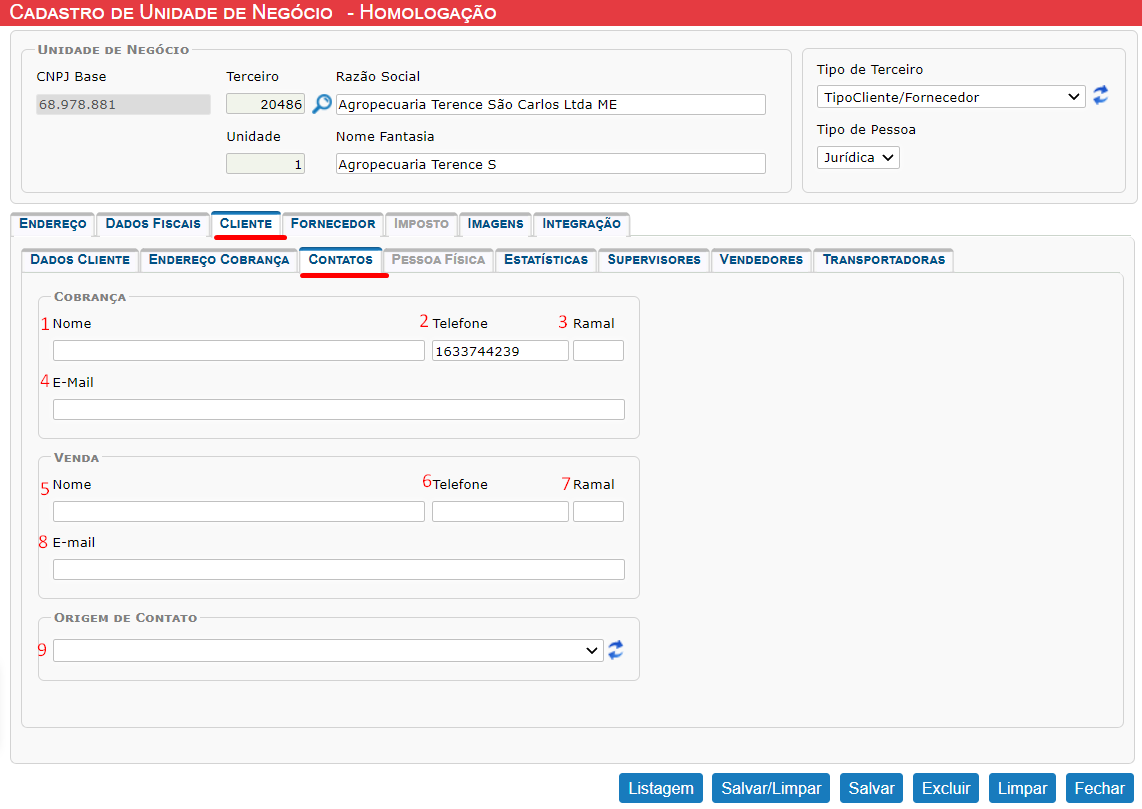
Task: Click the Salvar/Limpar button
Action: point(771,788)
